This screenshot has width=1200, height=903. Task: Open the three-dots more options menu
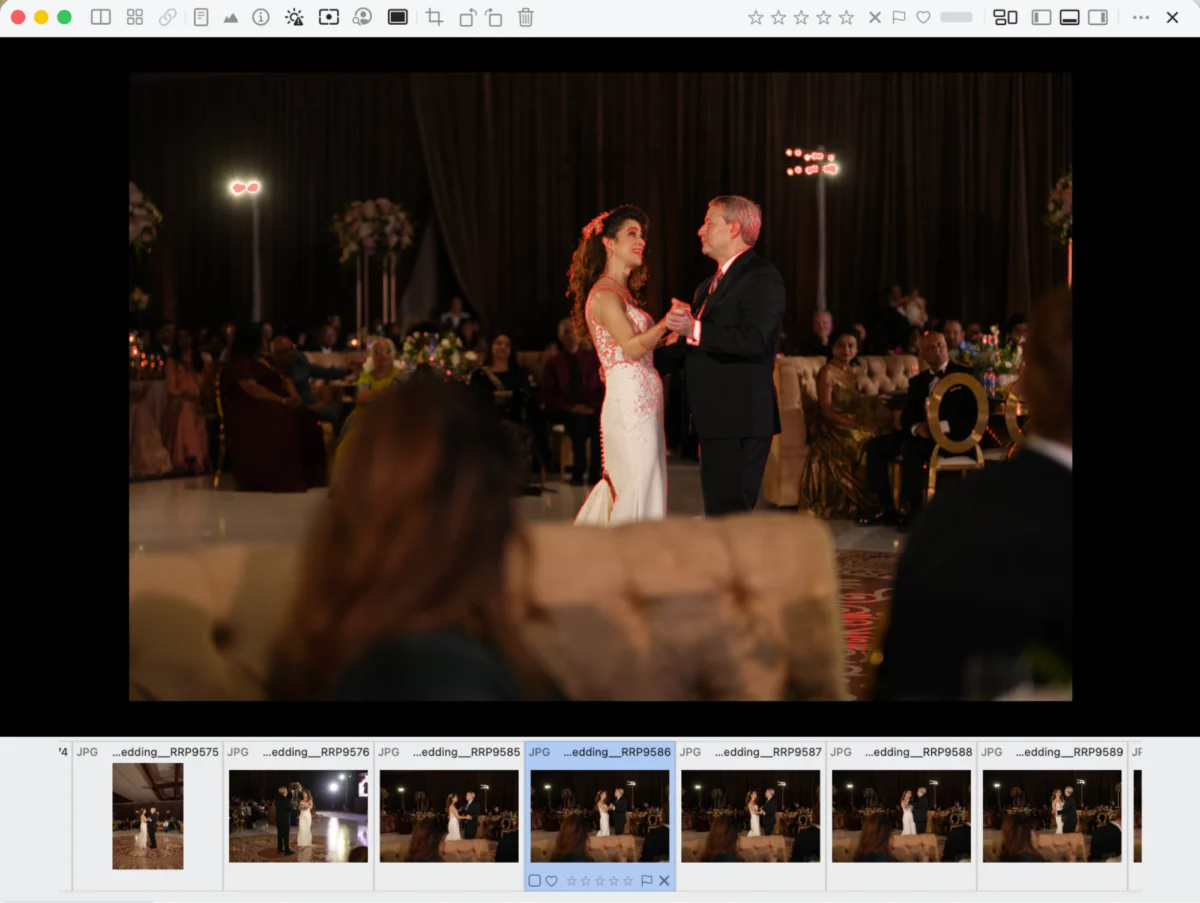pos(1141,17)
